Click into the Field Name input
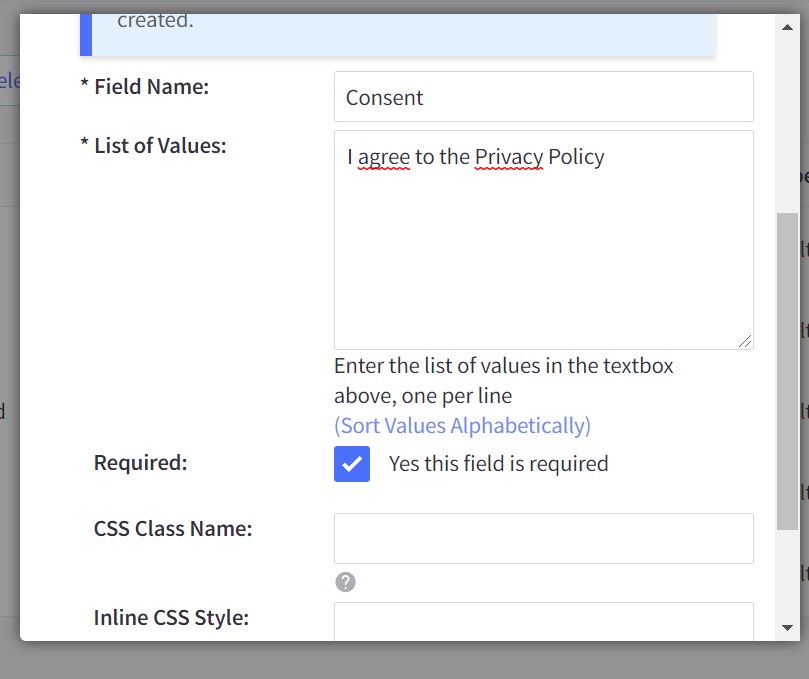Image resolution: width=809 pixels, height=679 pixels. pos(543,97)
